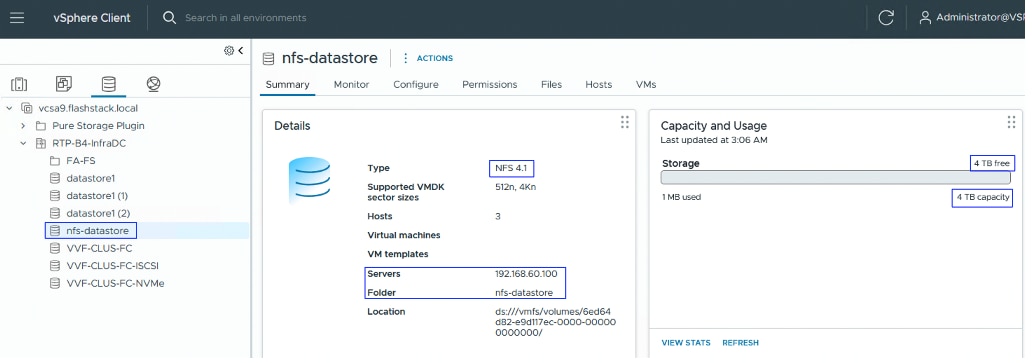Select the RTP-B4-InfraDC datacenter

coord(89,143)
